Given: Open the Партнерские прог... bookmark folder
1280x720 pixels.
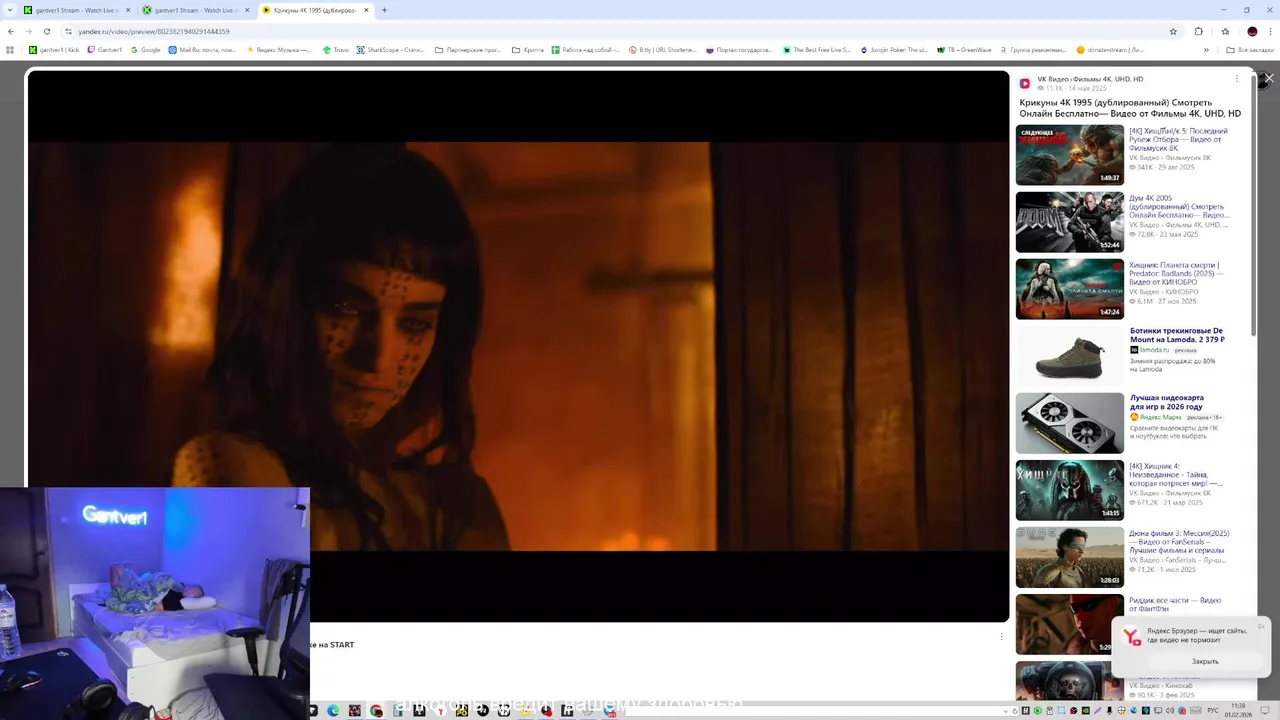Looking at the screenshot, I should point(469,49).
